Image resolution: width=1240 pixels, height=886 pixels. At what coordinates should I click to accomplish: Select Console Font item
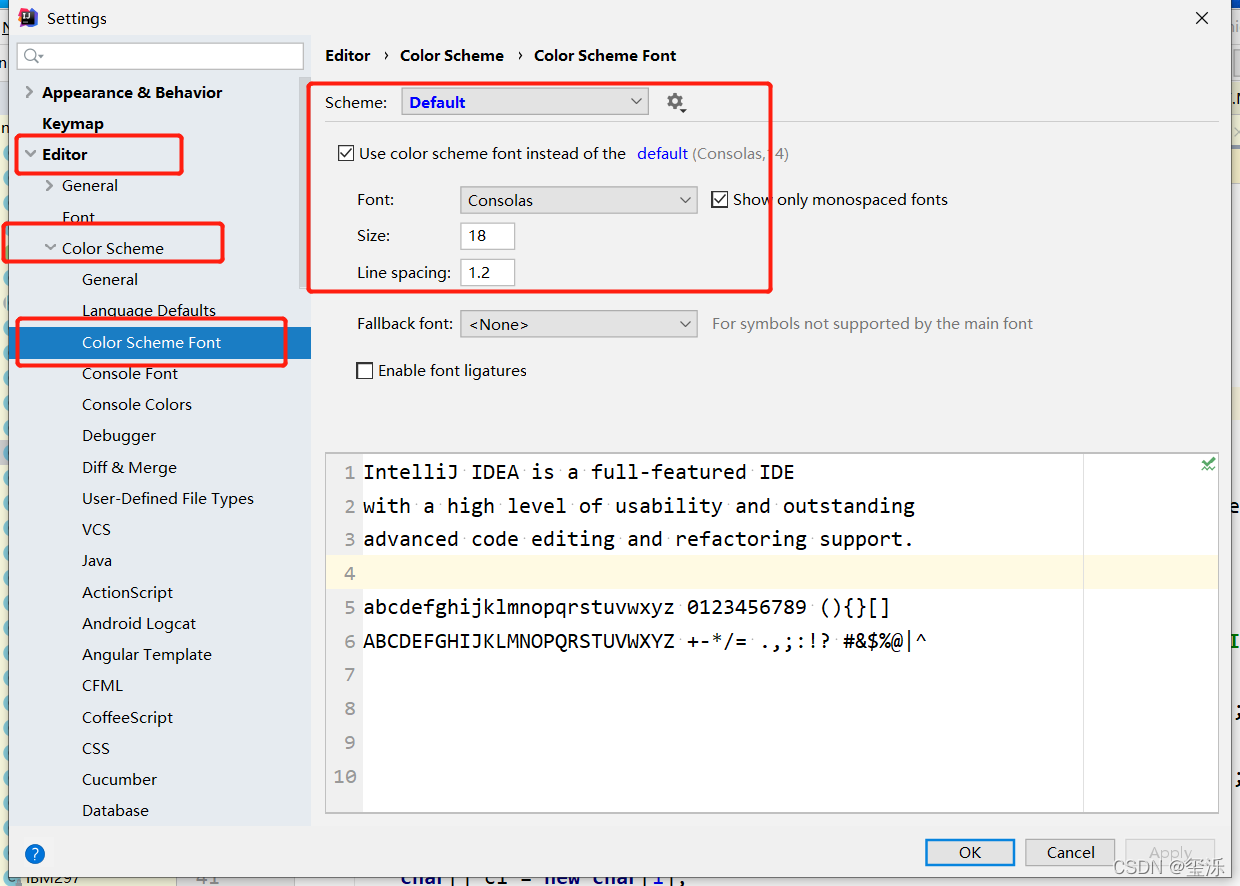click(x=130, y=374)
